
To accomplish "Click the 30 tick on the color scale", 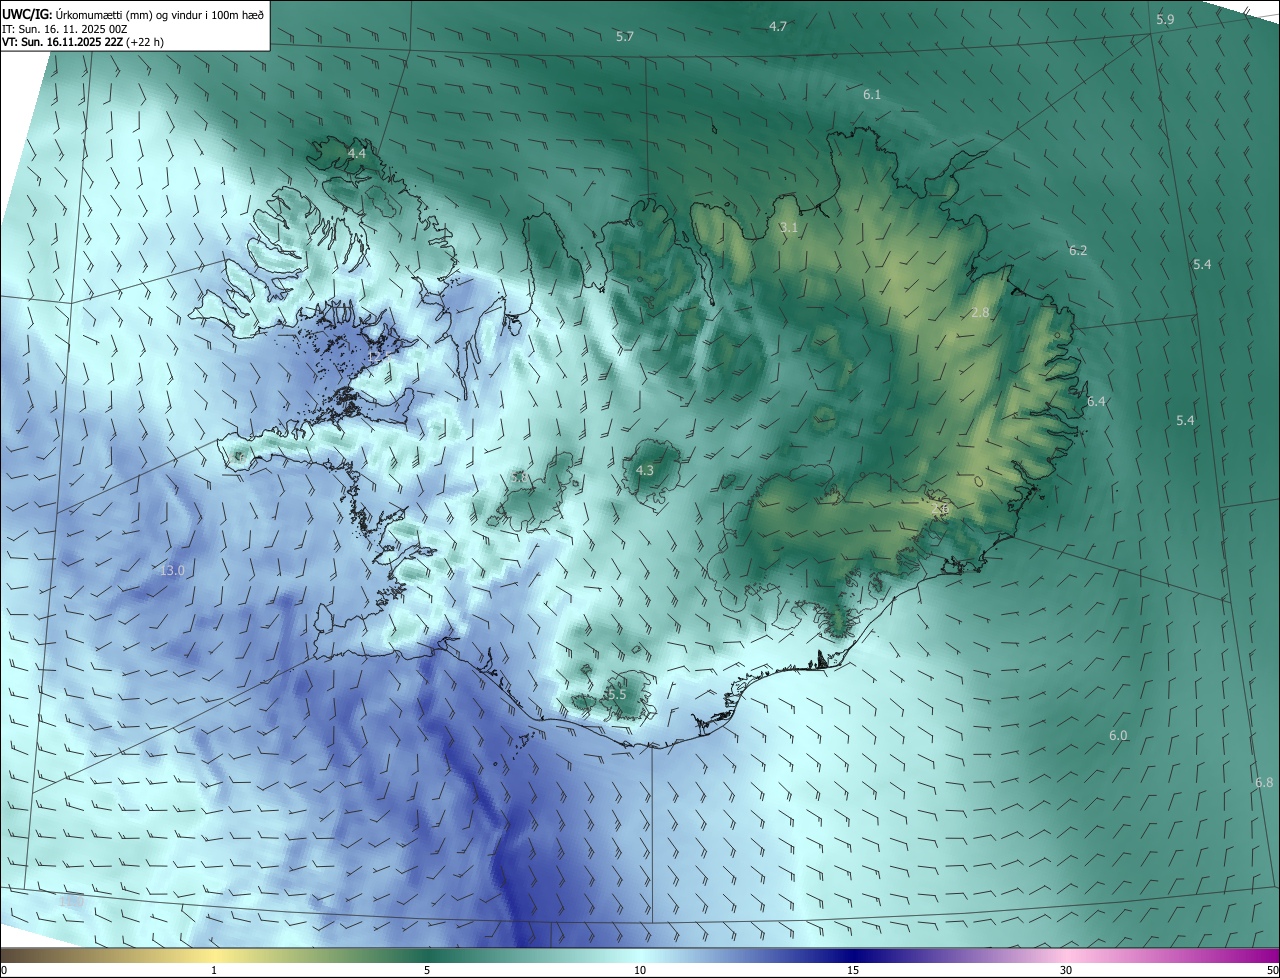I will 1066,970.
